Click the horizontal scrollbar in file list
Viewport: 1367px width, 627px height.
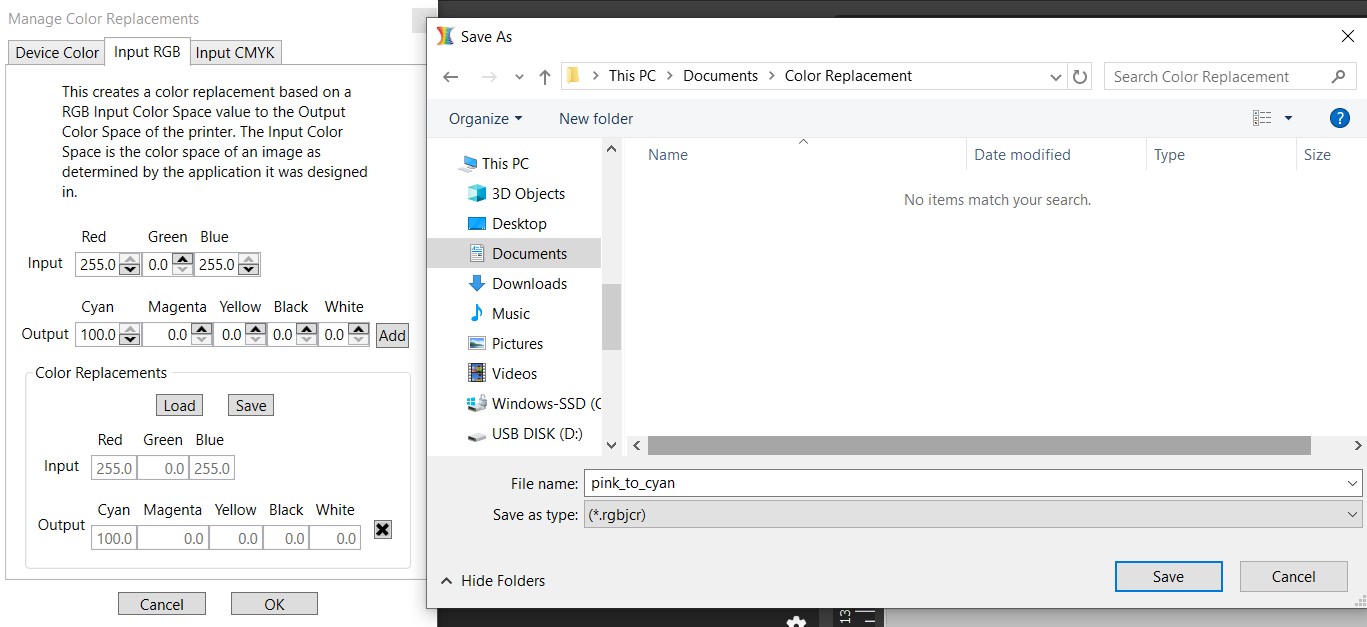tap(978, 445)
